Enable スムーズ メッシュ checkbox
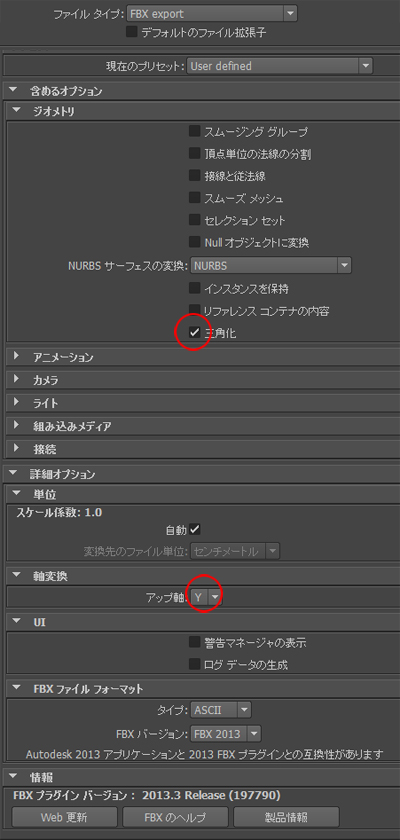The height and width of the screenshot is (840, 400). coord(194,198)
